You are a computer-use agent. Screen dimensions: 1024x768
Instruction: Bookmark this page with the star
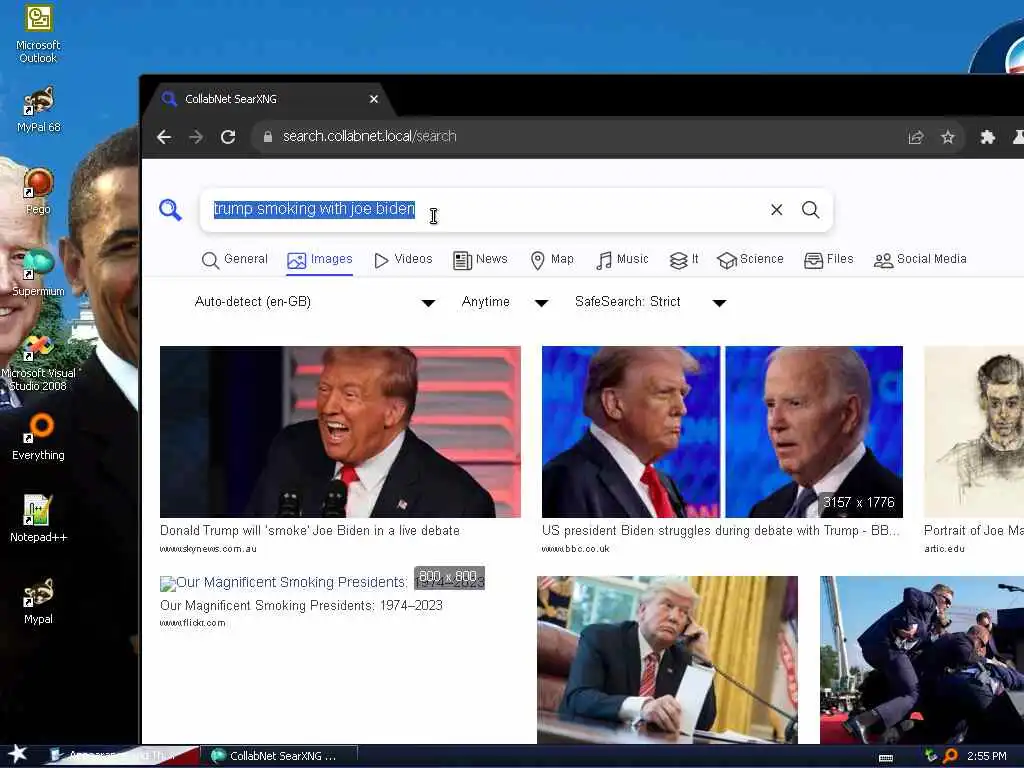tap(948, 136)
